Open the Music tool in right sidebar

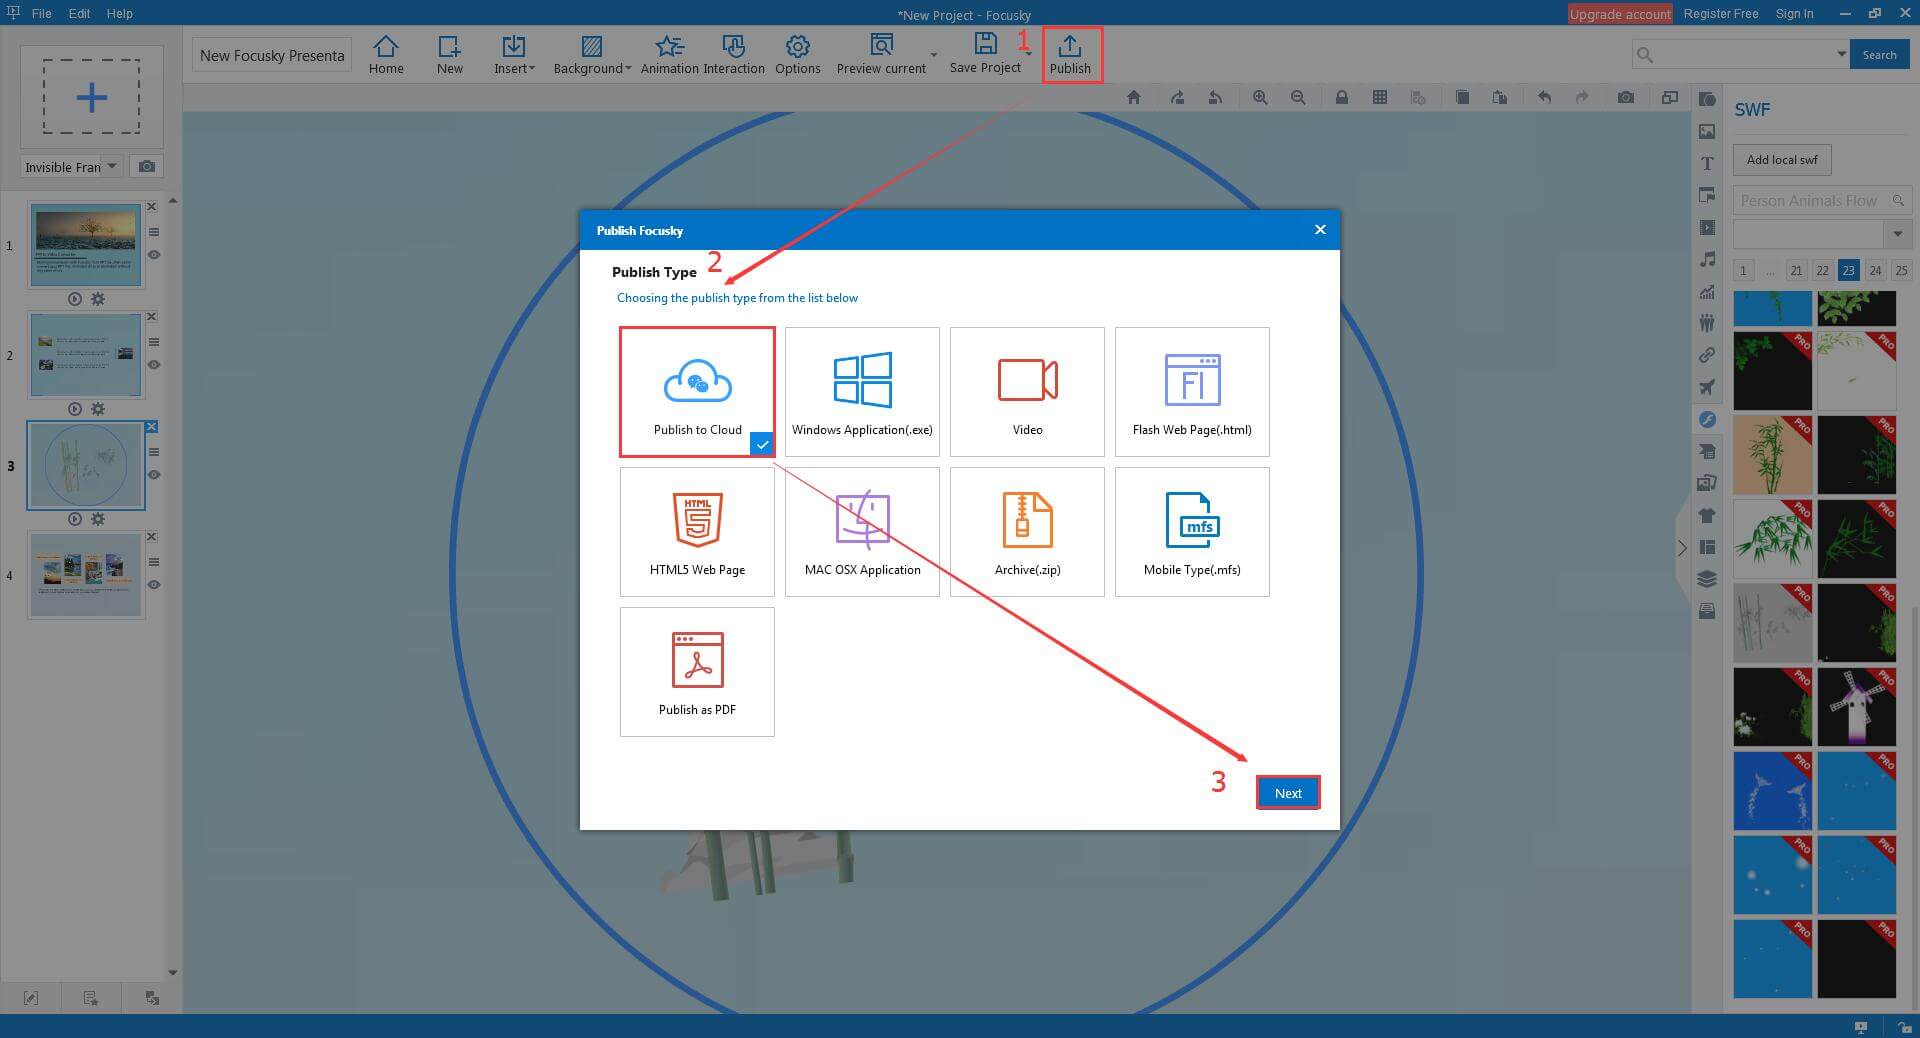(x=1707, y=259)
